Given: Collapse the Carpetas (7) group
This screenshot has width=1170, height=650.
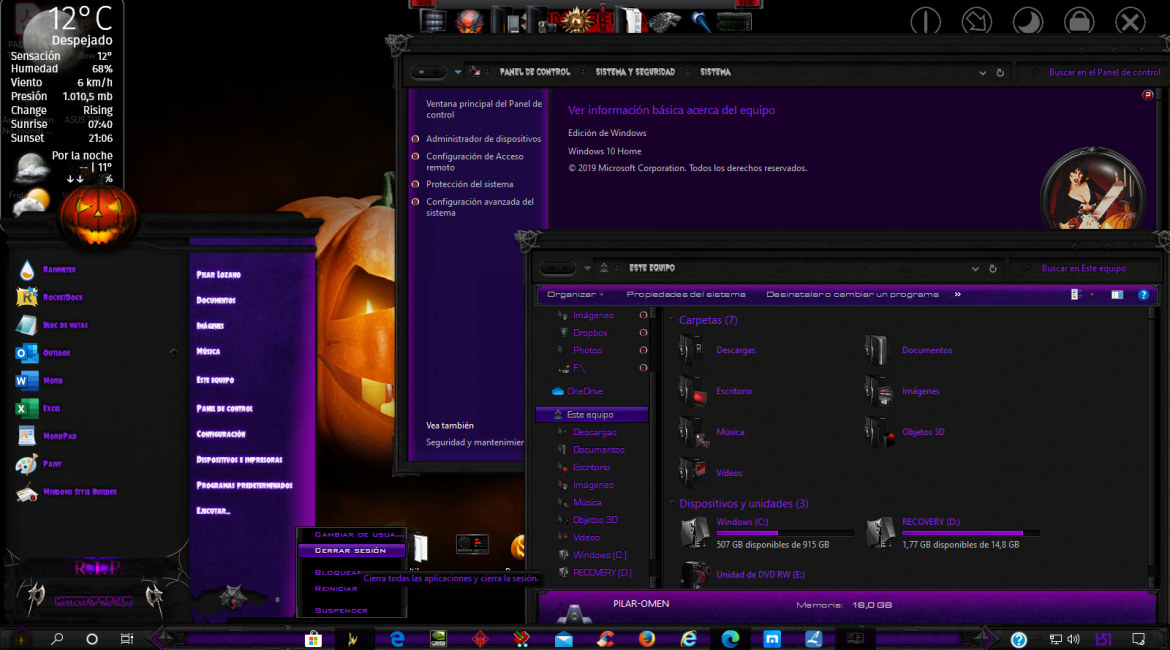Looking at the screenshot, I should pyautogui.click(x=672, y=320).
